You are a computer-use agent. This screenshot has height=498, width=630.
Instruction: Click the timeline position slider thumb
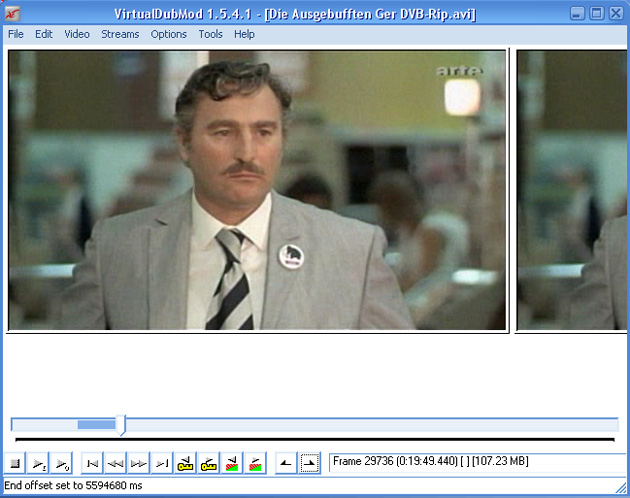point(121,426)
